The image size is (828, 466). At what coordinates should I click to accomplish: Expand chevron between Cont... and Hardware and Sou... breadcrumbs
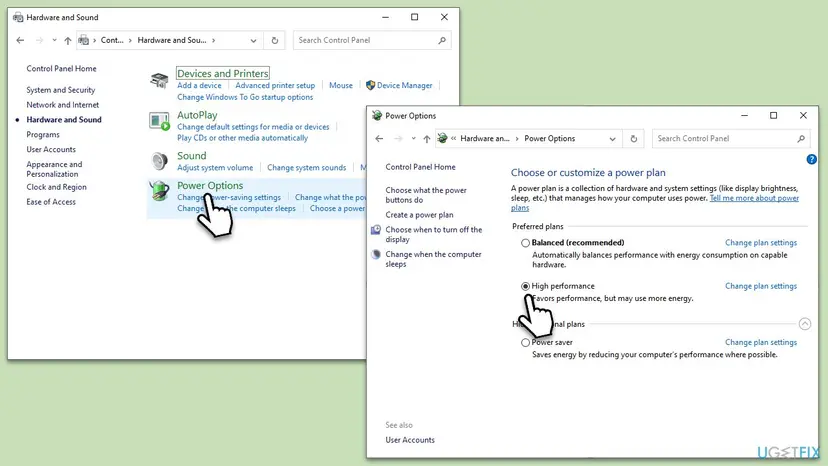(130, 40)
